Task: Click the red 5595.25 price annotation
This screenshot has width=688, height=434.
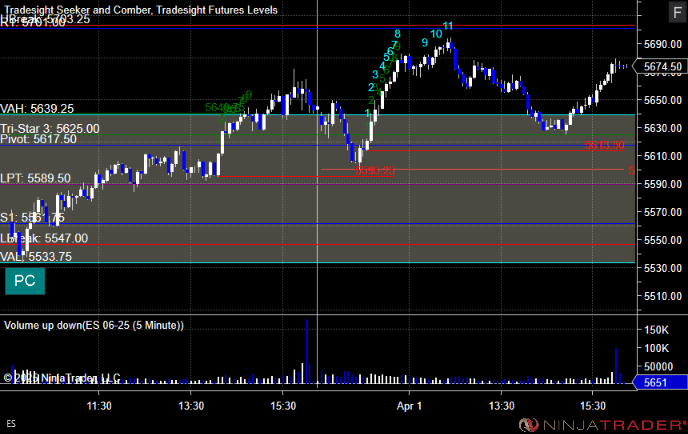Action: point(375,171)
